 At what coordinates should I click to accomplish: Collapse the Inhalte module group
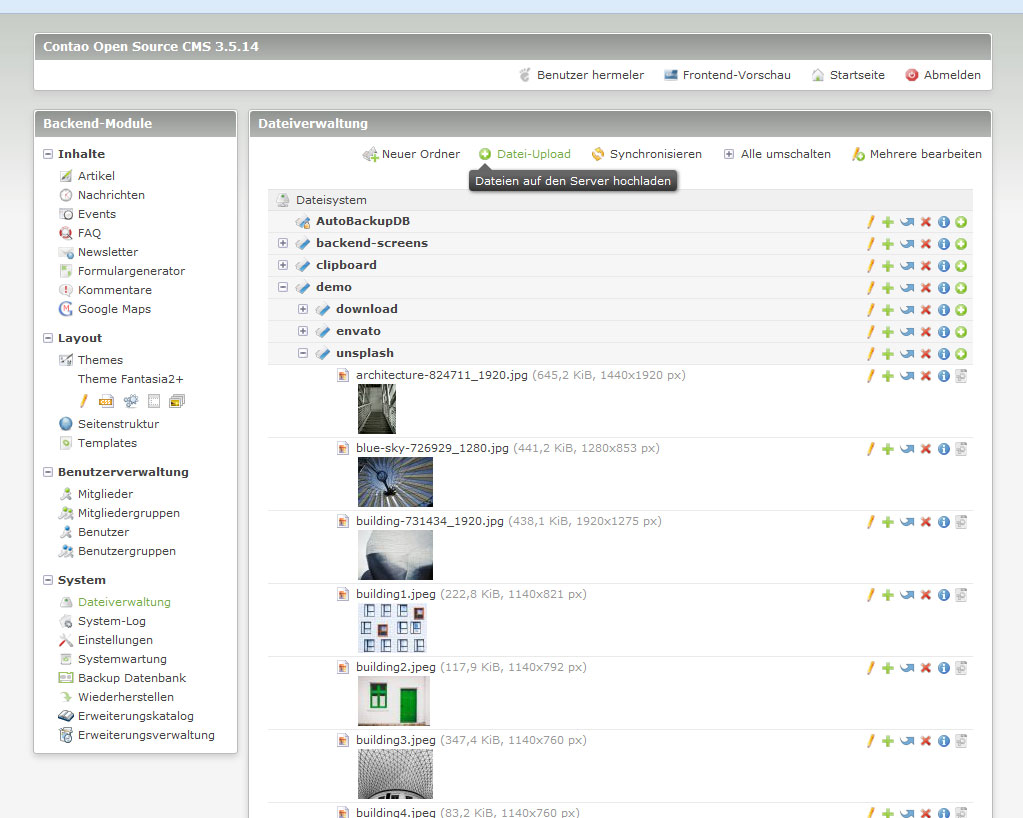48,154
